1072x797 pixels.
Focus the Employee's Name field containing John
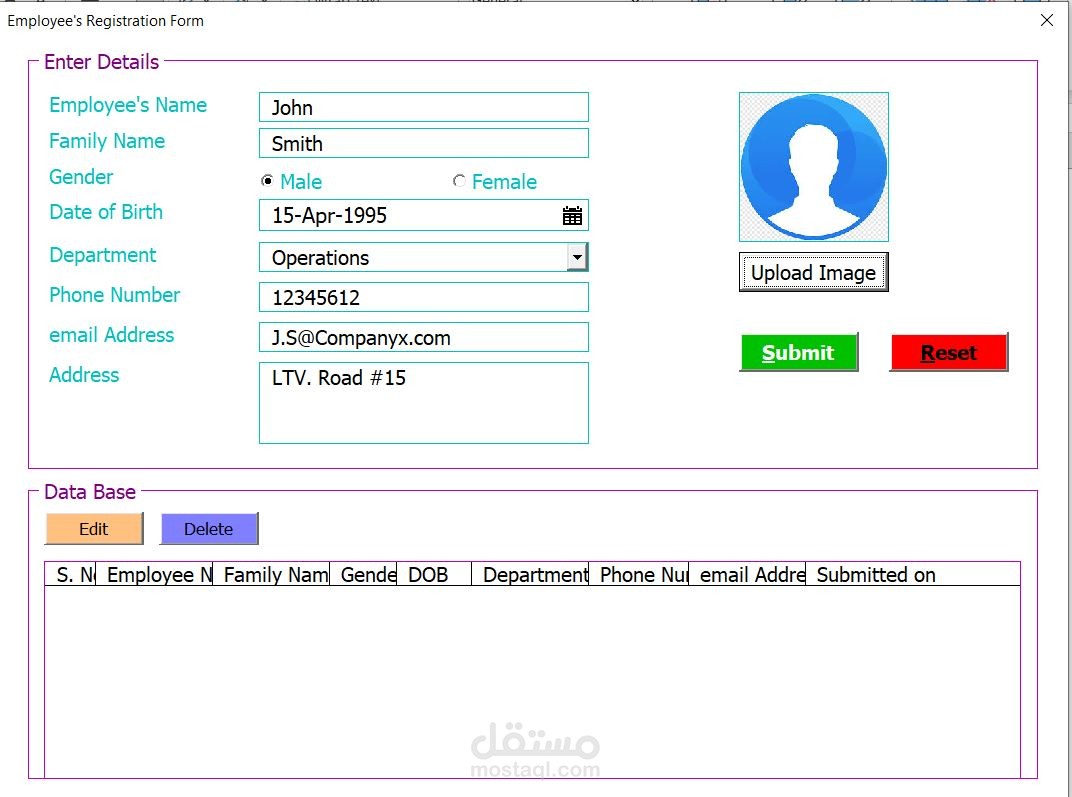[x=424, y=107]
